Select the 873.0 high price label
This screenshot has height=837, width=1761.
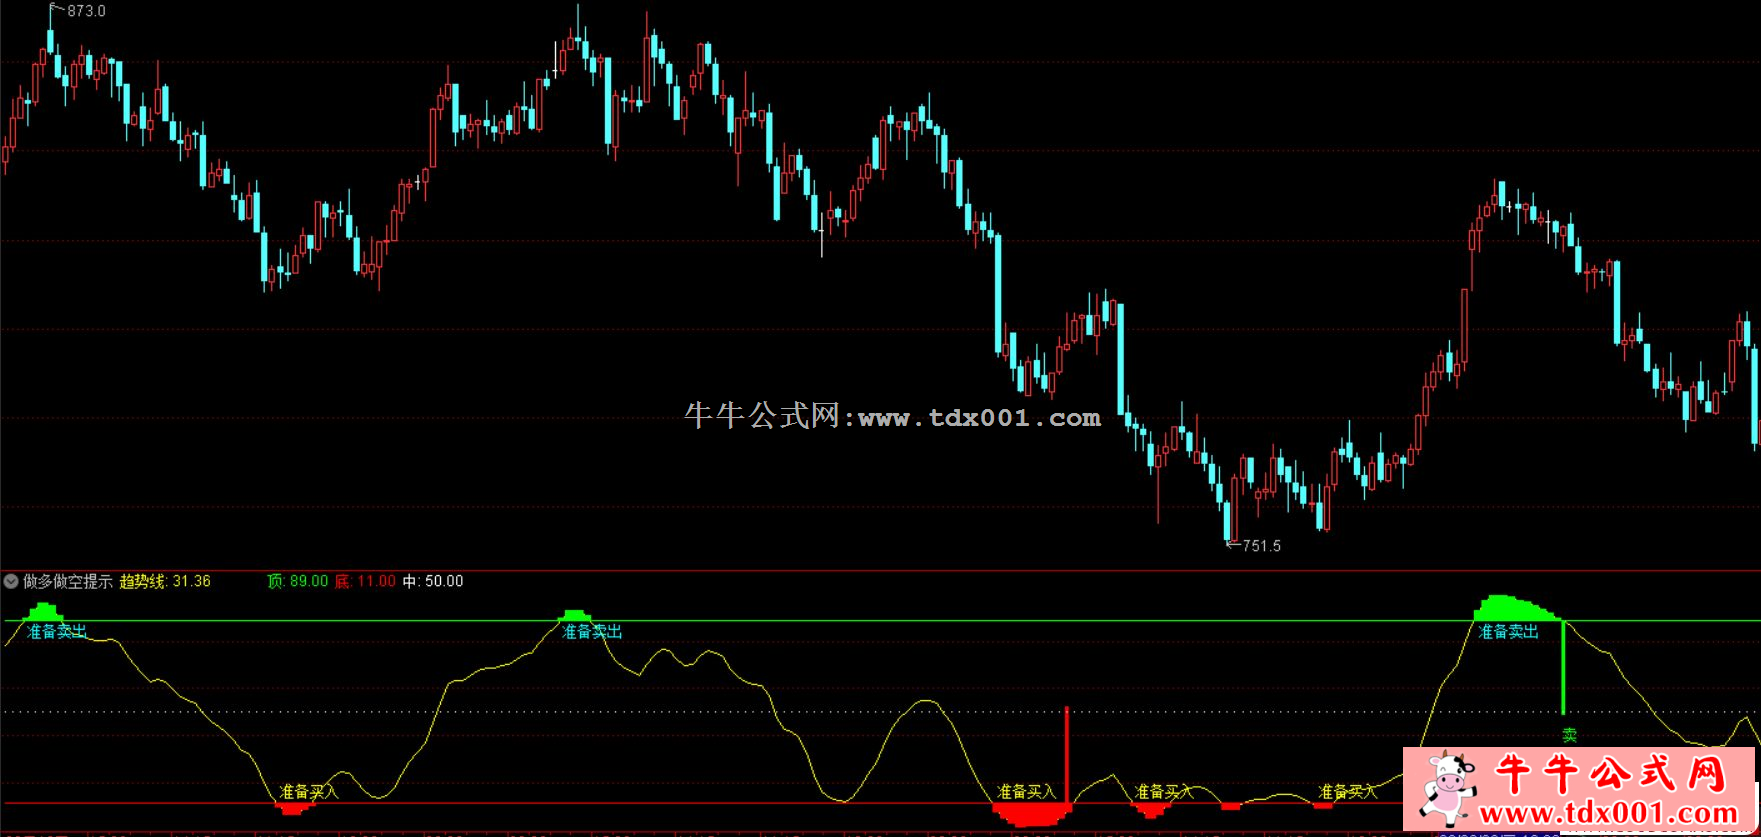(86, 11)
